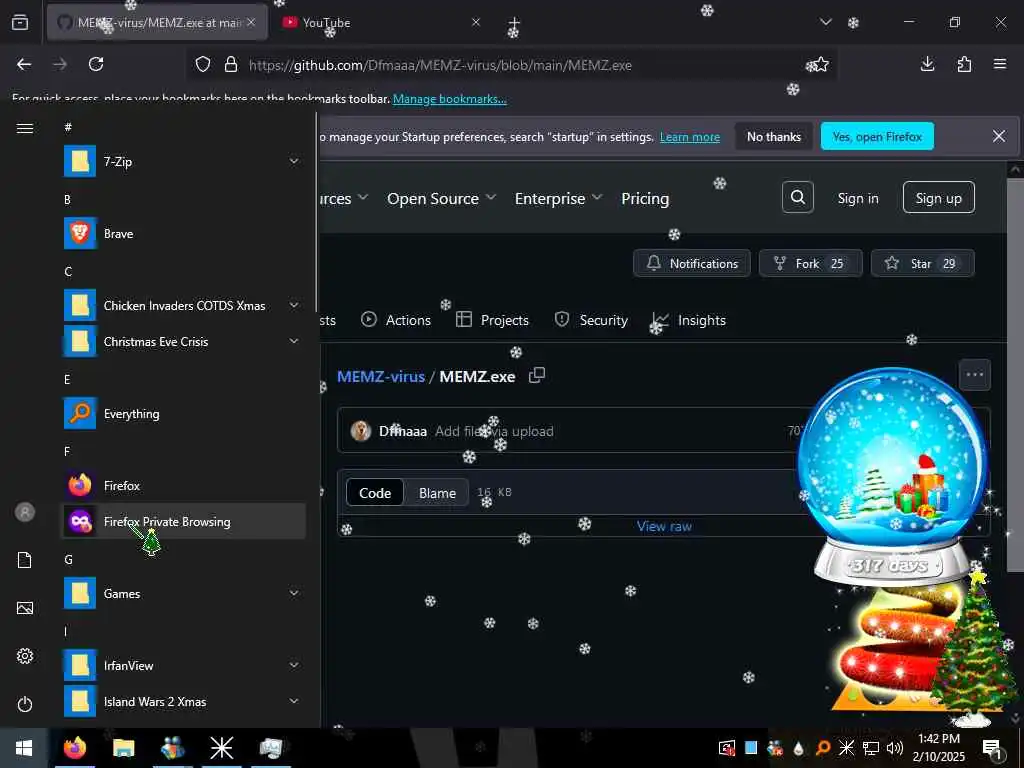Open the Enterprise dropdown
Viewport: 1024px width, 768px height.
pyautogui.click(x=558, y=199)
